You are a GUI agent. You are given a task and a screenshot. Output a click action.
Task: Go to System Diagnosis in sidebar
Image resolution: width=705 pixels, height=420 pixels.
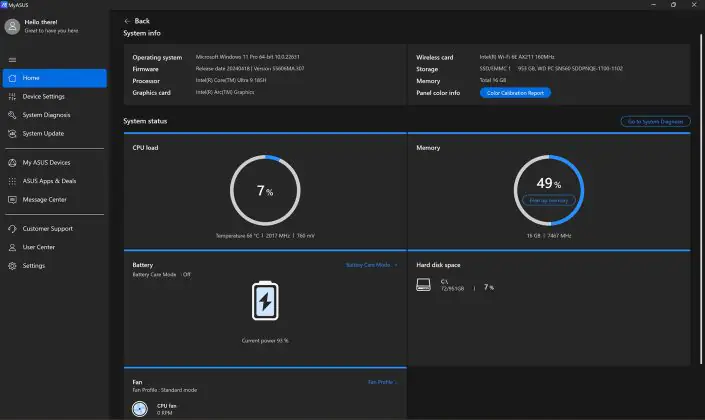pyautogui.click(x=46, y=115)
